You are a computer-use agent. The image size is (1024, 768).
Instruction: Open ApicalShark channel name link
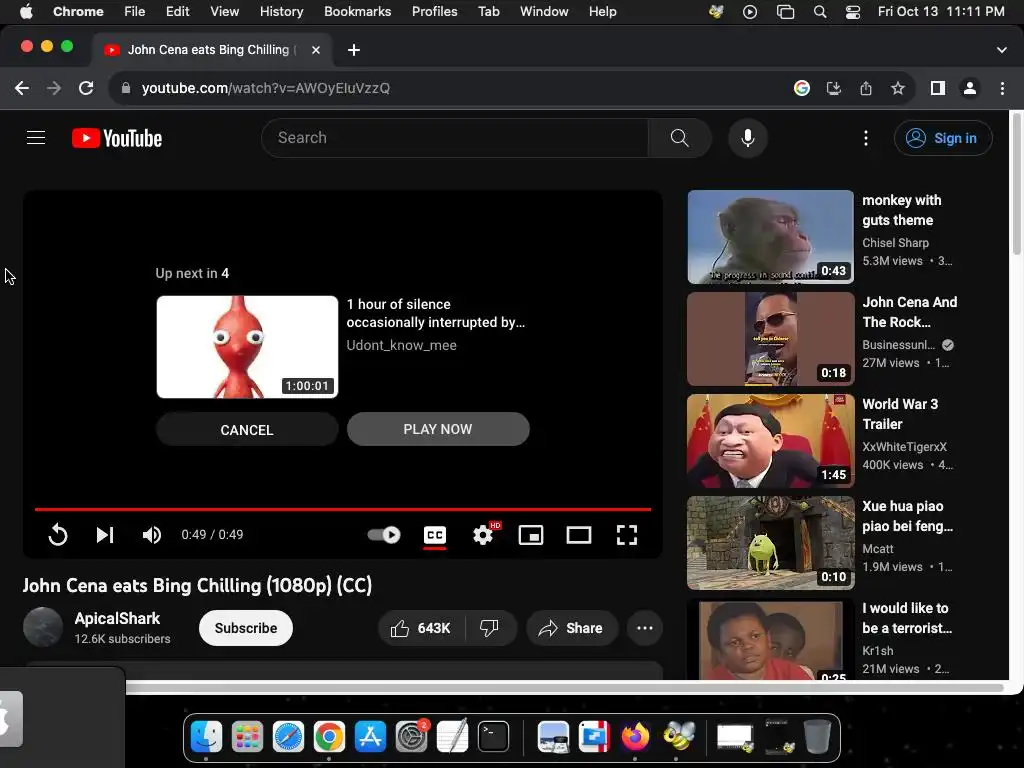(118, 618)
